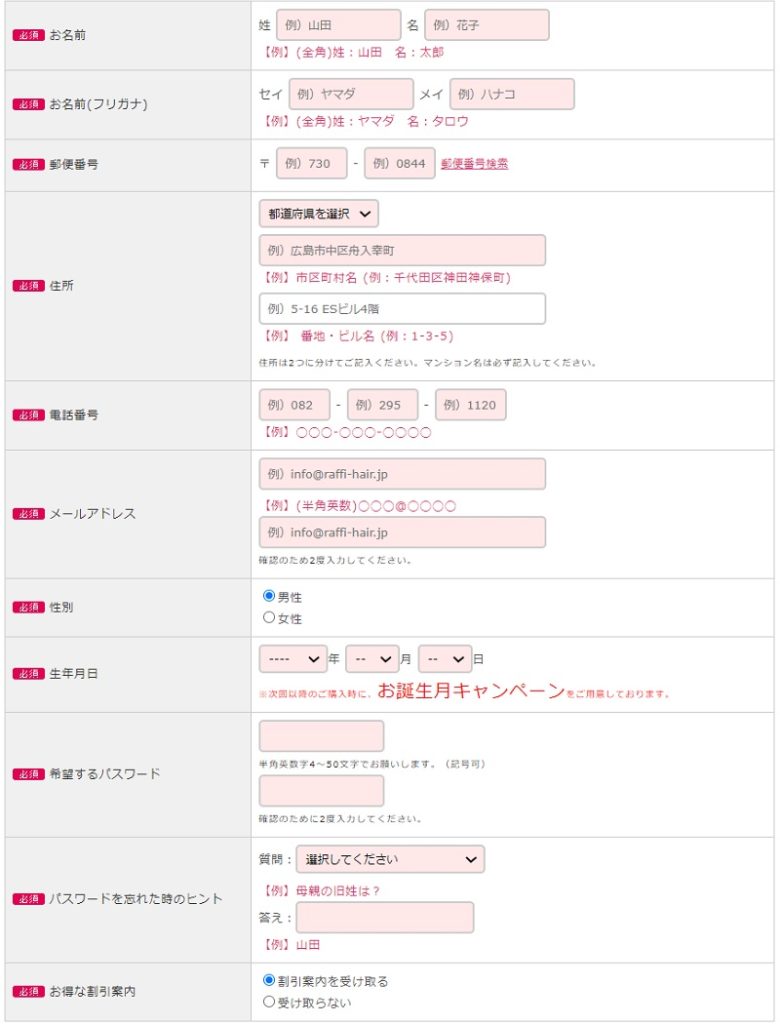Viewport: 780px width, 1024px height.
Task: Click the first email address field
Action: 402,474
